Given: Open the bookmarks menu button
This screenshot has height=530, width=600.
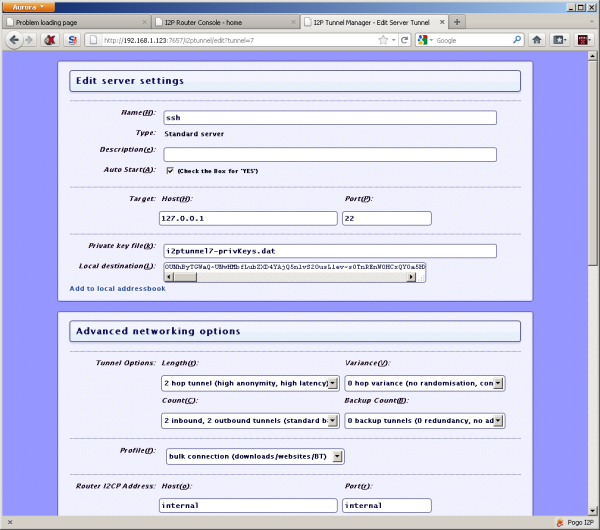Looking at the screenshot, I should tap(560, 40).
